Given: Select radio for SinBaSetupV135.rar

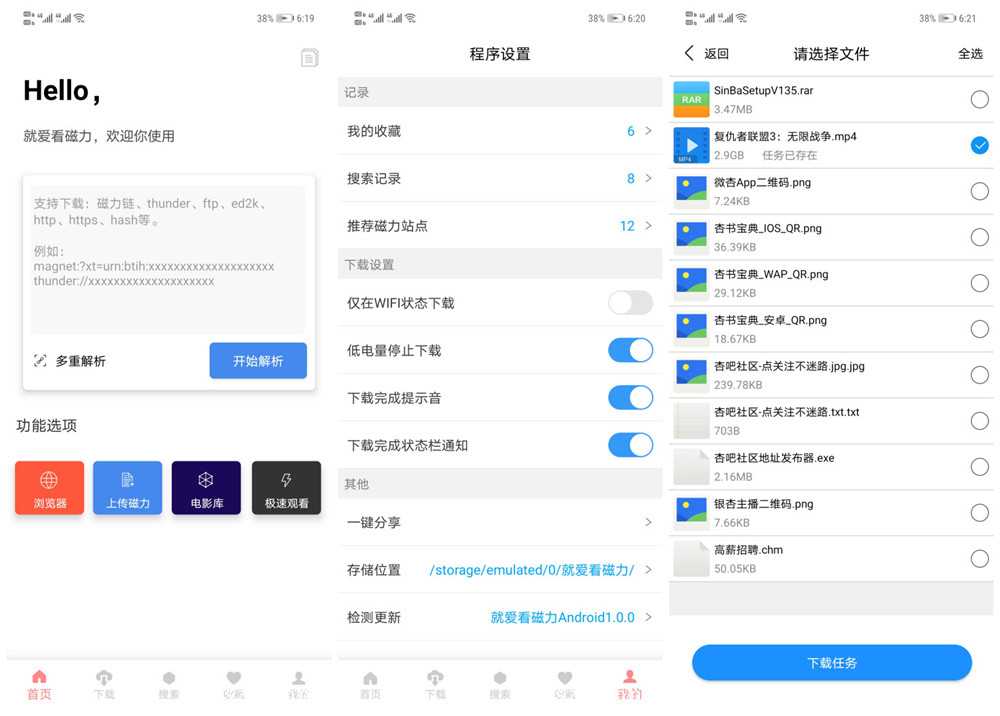Looking at the screenshot, I should coord(980,99).
